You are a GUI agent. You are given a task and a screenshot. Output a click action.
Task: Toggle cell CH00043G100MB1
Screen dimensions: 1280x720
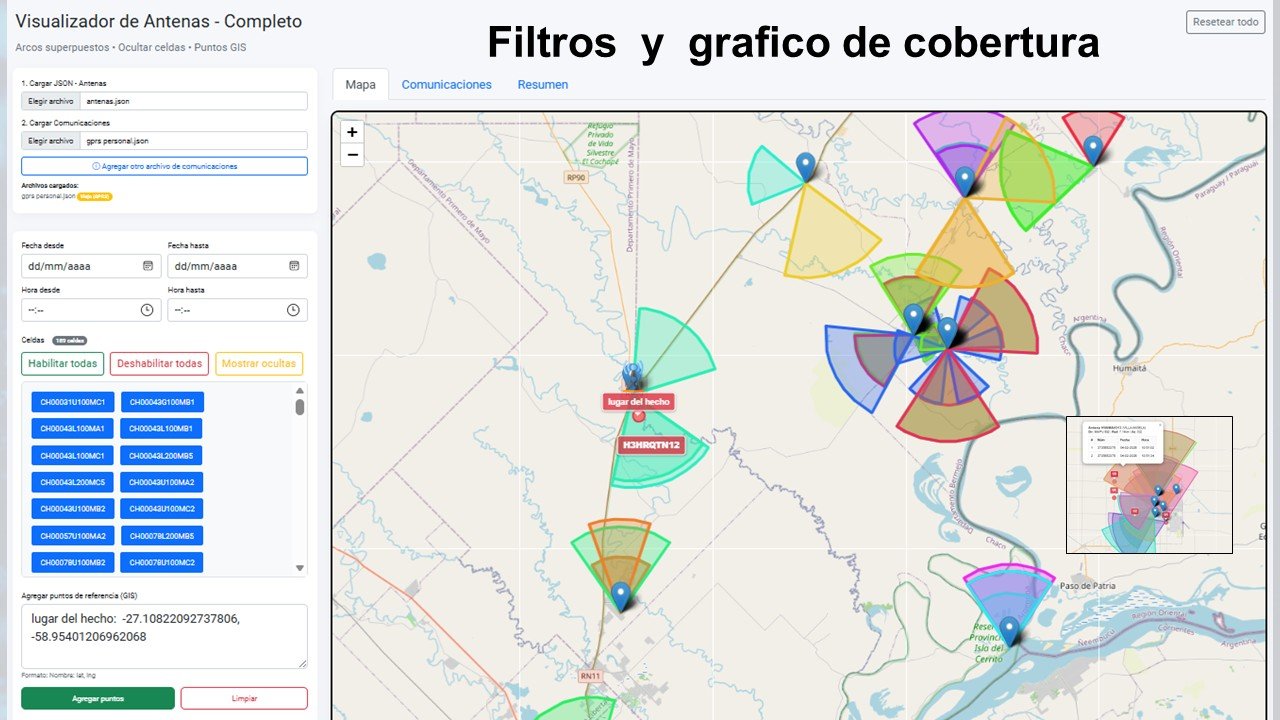162,402
